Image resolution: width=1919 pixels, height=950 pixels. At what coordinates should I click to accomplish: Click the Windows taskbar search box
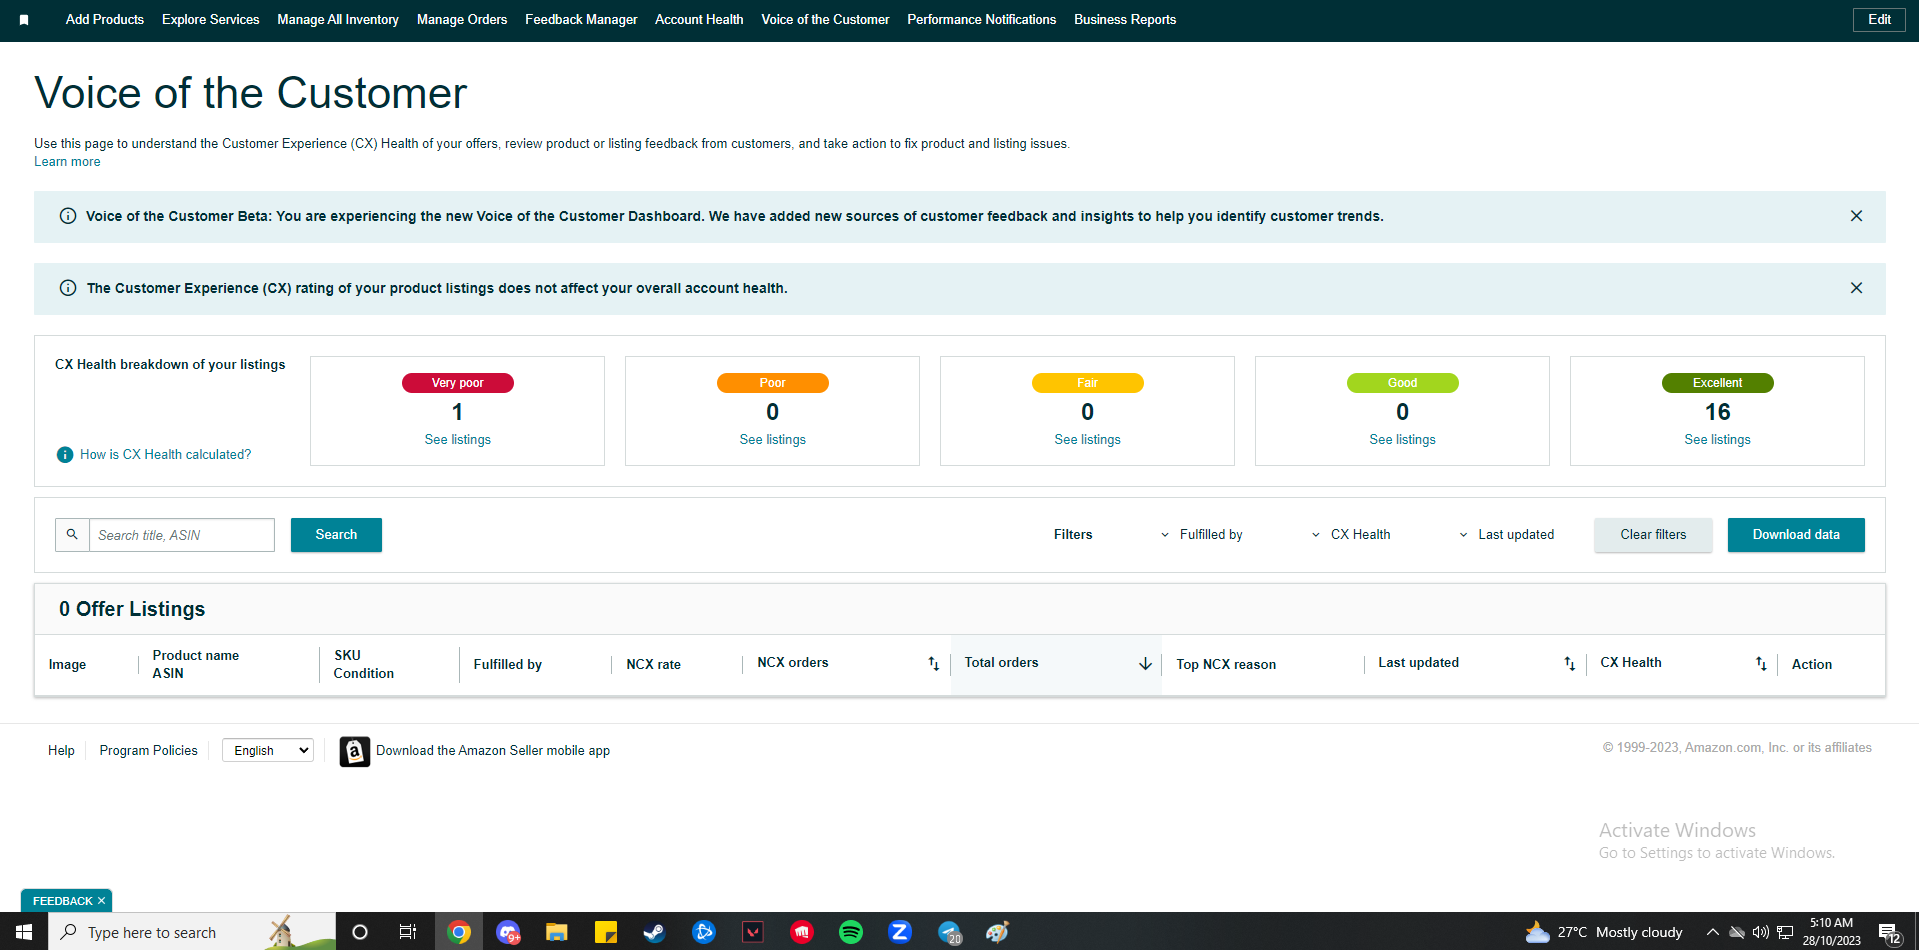[x=191, y=932]
